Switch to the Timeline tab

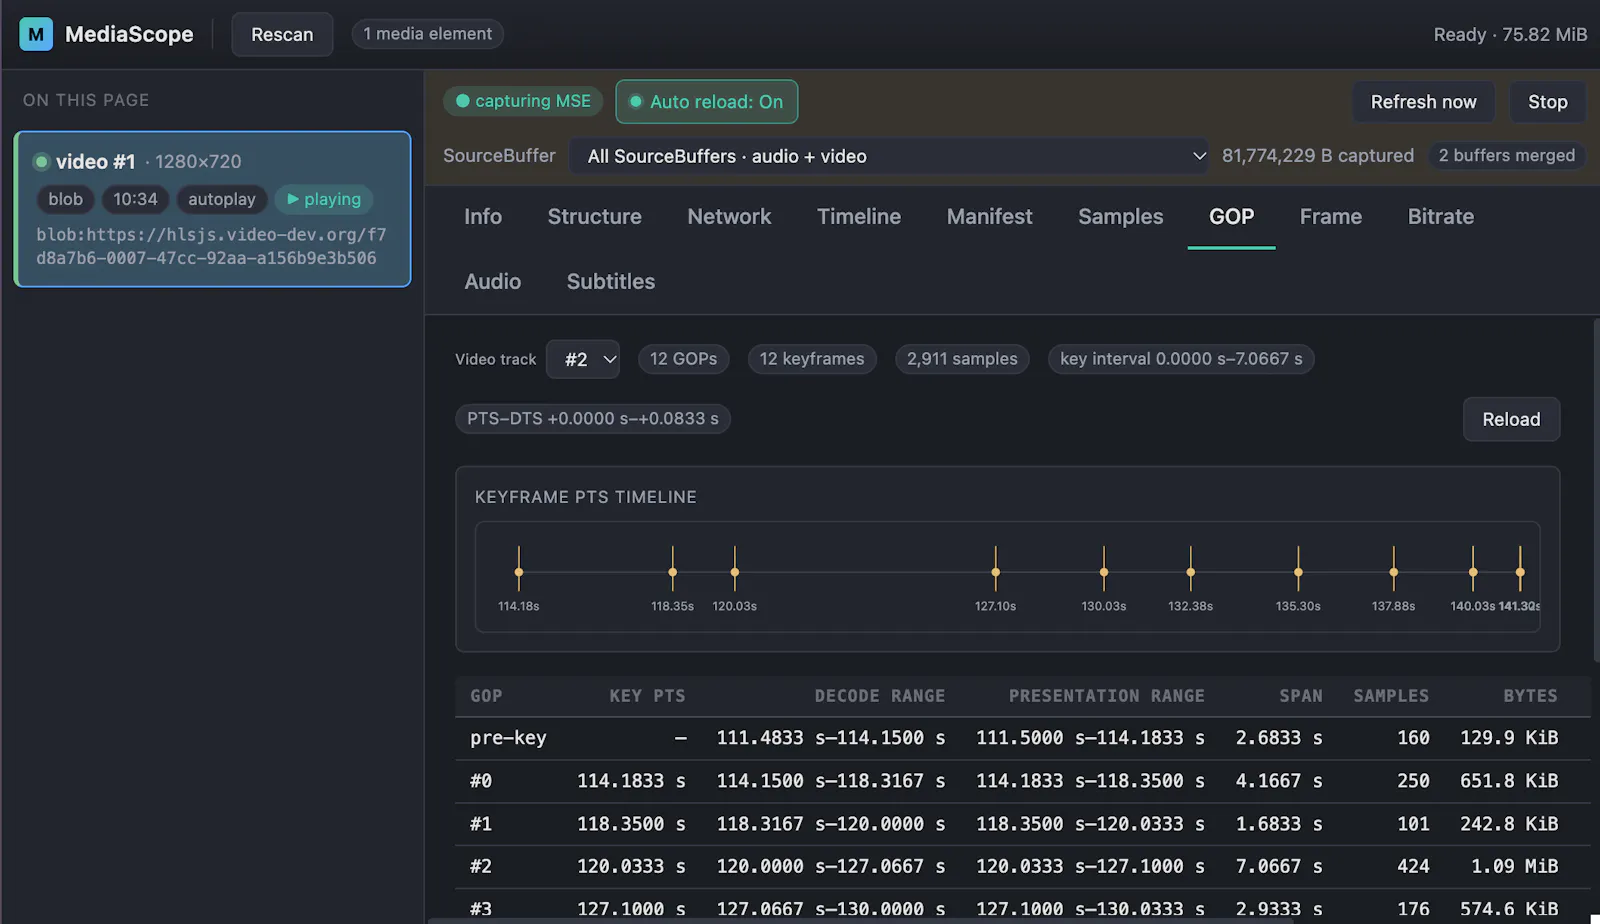click(x=859, y=217)
